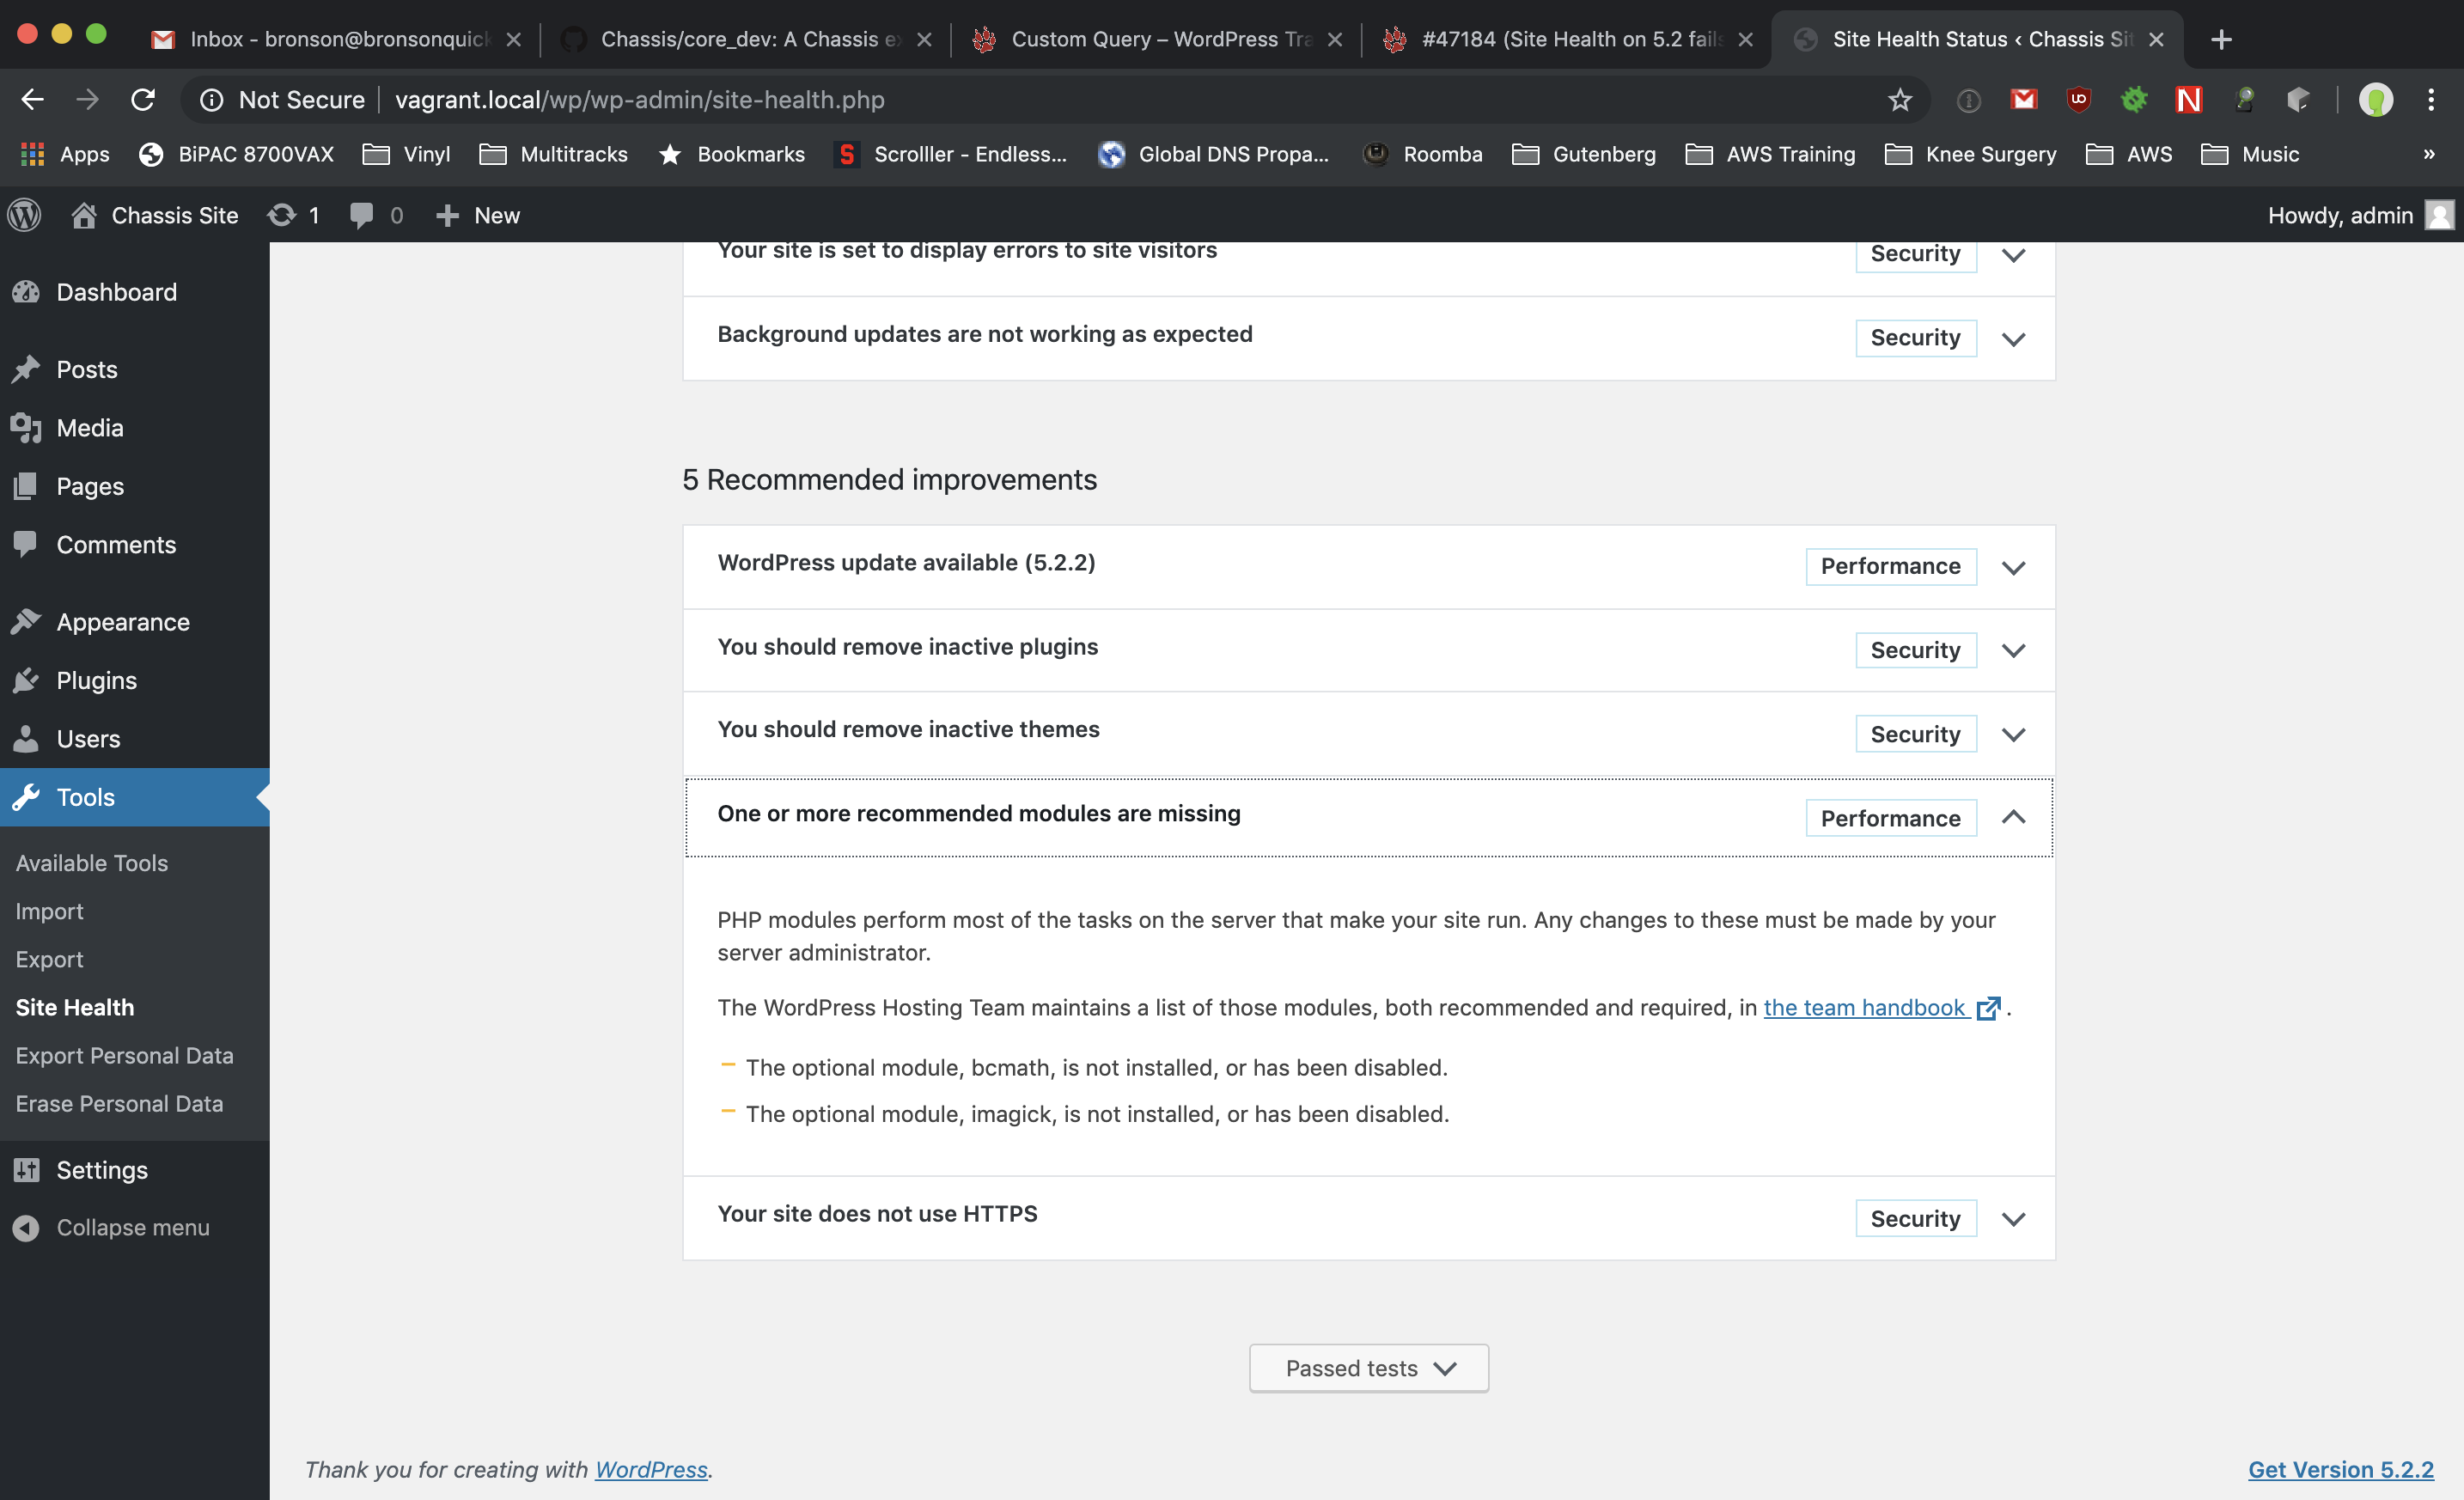Open the team handbook link

[1864, 1008]
